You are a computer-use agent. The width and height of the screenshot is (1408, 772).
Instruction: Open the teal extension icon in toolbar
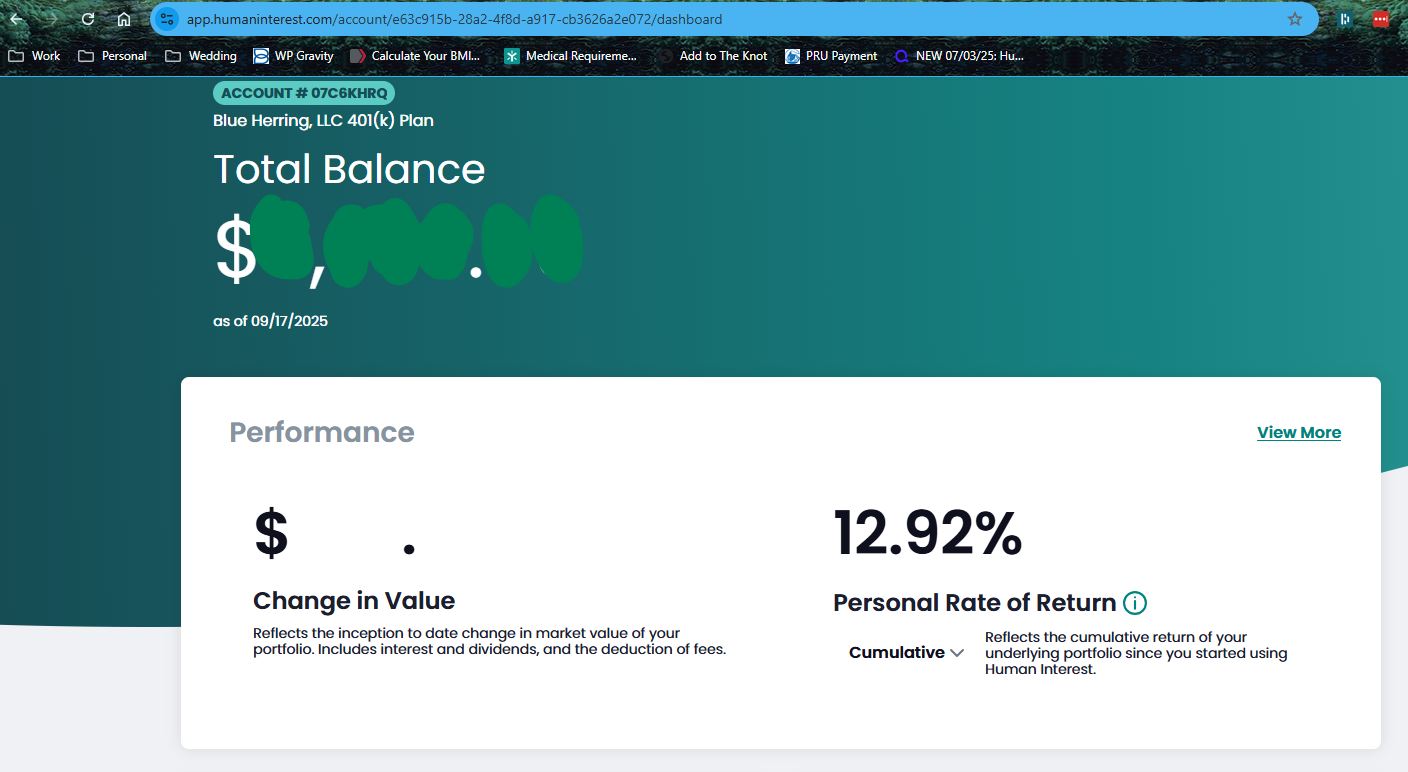1346,19
